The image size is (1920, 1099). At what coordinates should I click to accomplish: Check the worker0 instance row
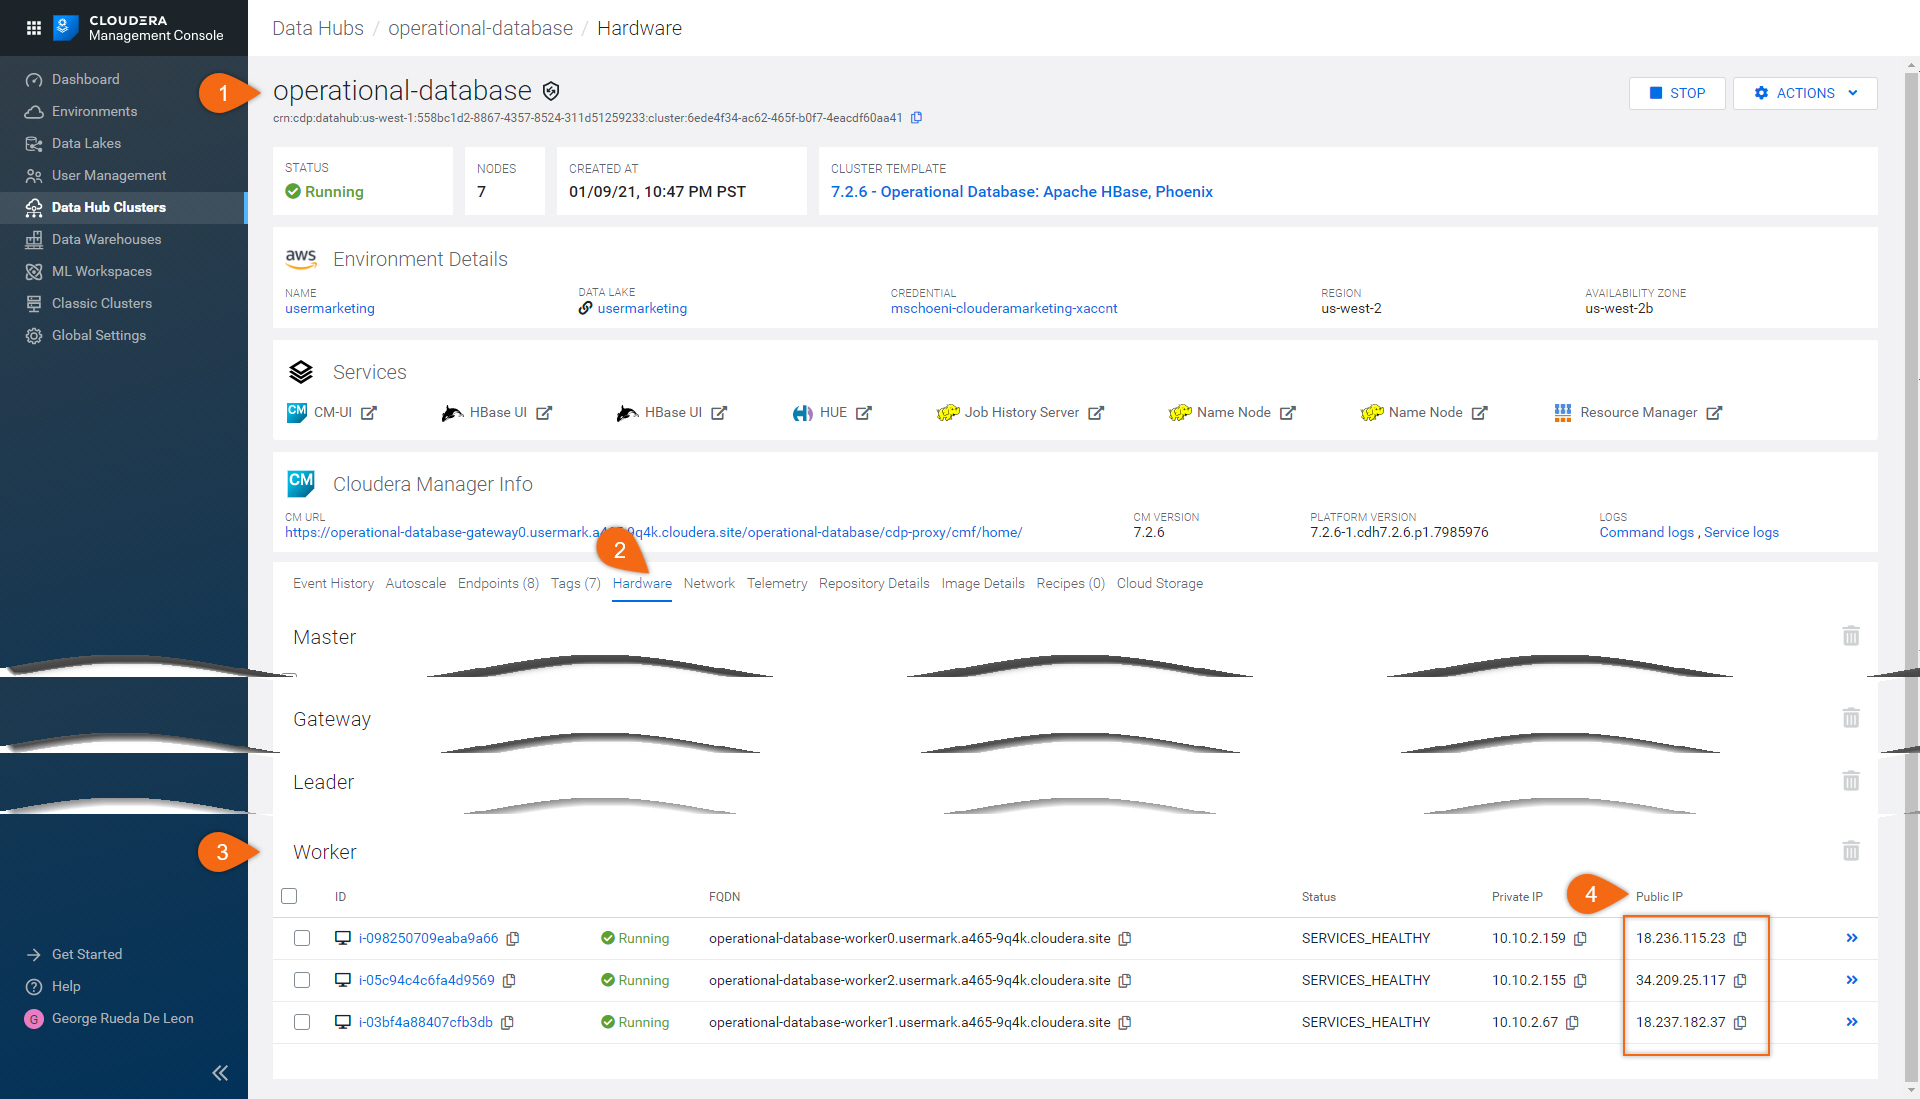pos(302,938)
